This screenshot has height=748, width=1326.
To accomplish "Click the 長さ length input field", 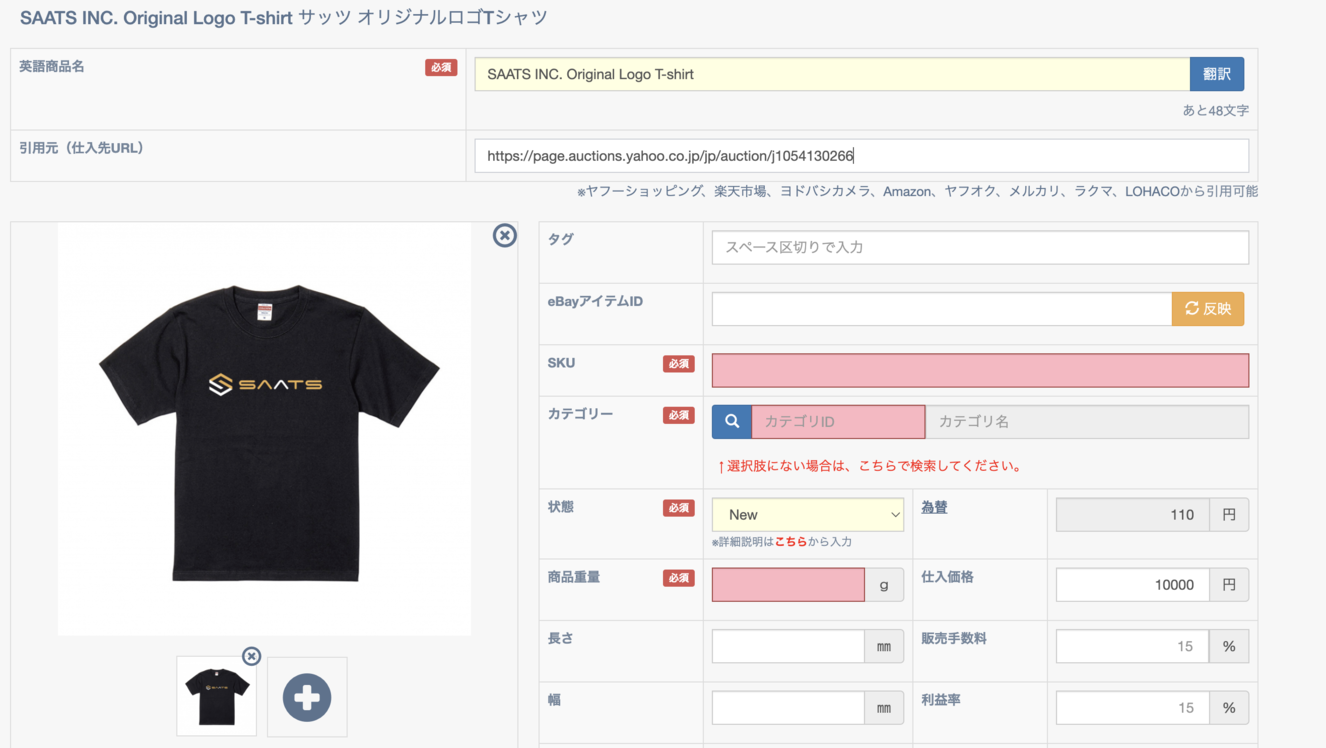I will pos(787,647).
